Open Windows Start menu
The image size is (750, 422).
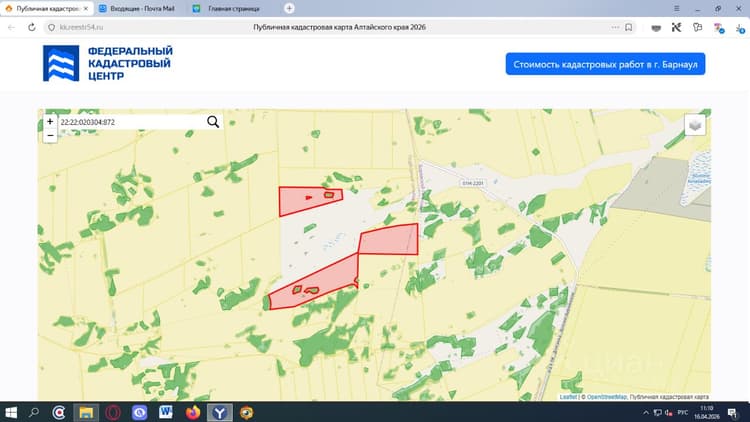click(x=11, y=412)
